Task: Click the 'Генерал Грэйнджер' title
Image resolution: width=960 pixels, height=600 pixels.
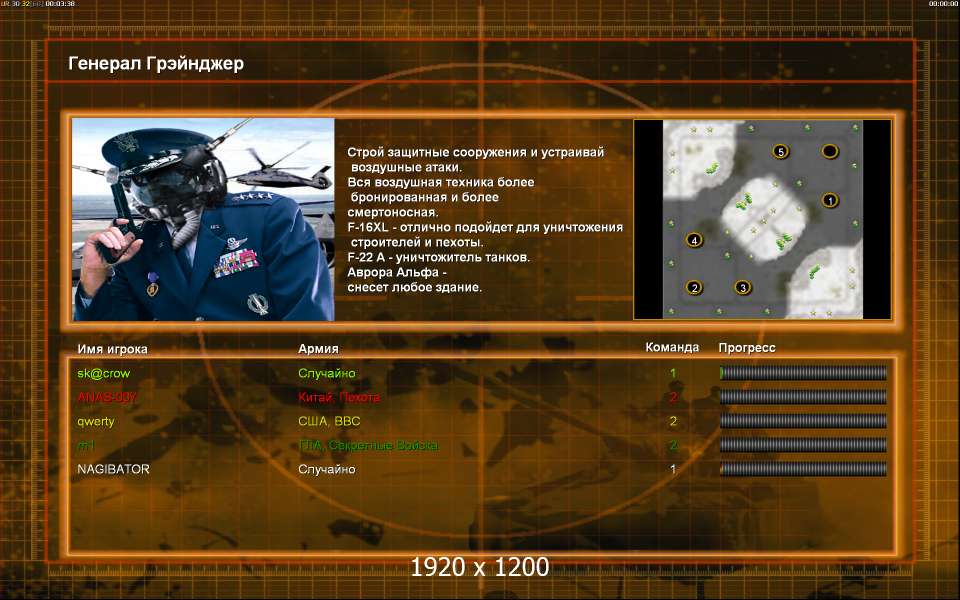Action: [x=156, y=64]
